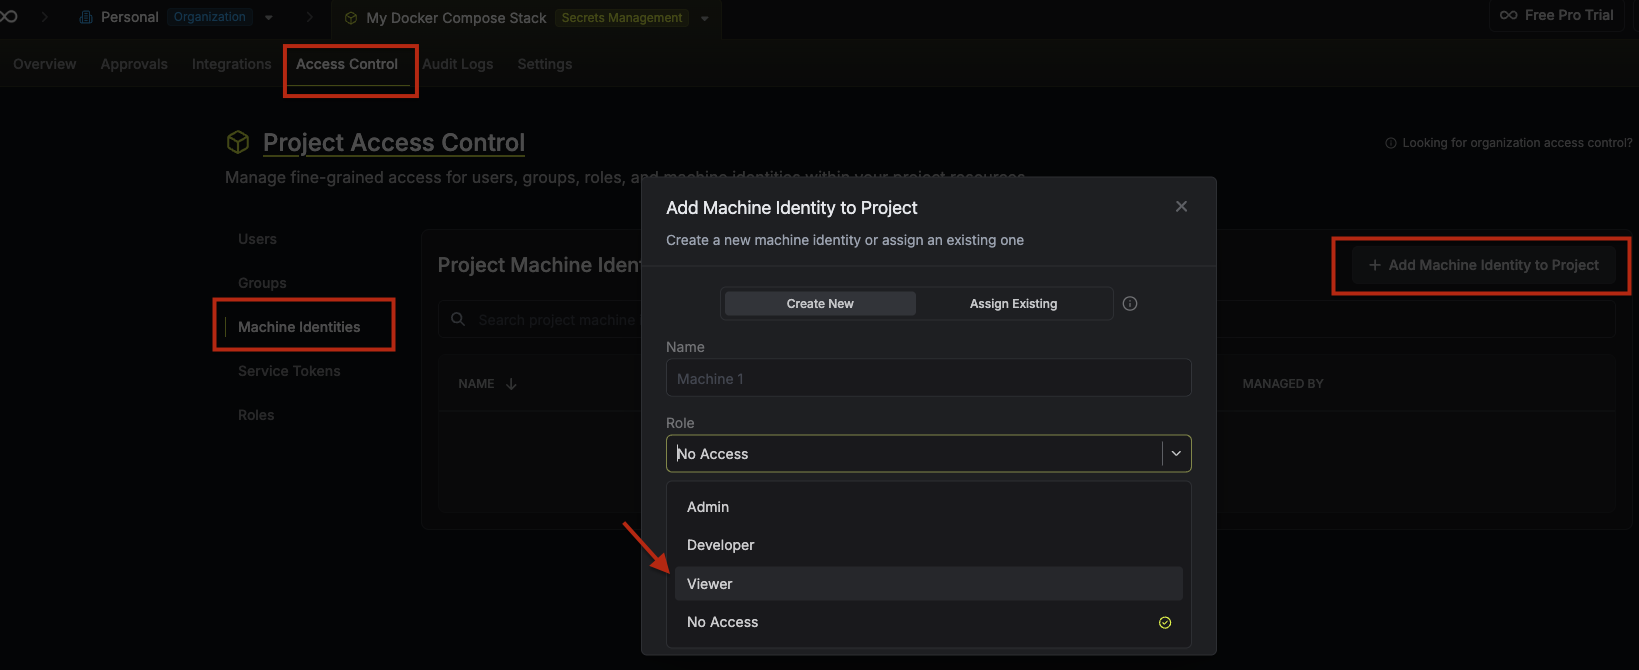Click the Secrets Management badge
The height and width of the screenshot is (670, 1639).
[x=622, y=18]
